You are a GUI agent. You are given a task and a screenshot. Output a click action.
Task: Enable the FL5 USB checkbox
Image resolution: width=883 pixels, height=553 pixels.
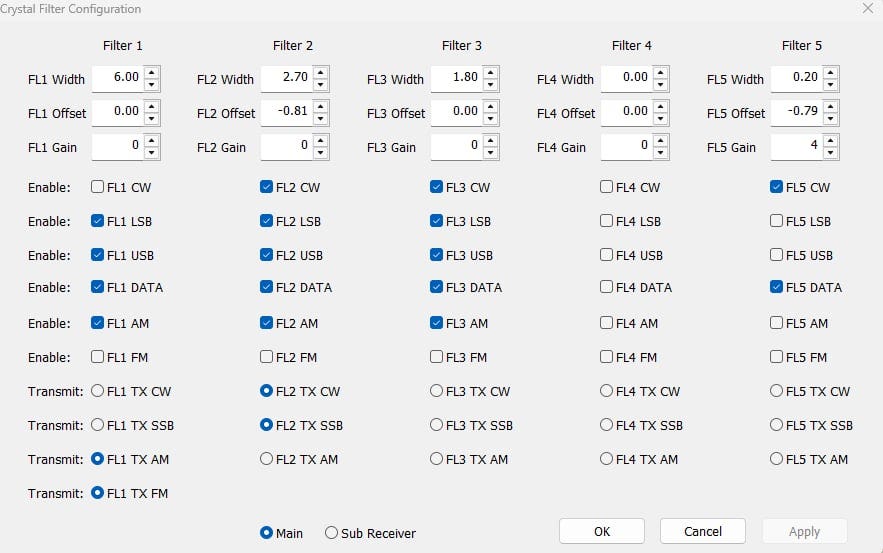click(x=777, y=255)
